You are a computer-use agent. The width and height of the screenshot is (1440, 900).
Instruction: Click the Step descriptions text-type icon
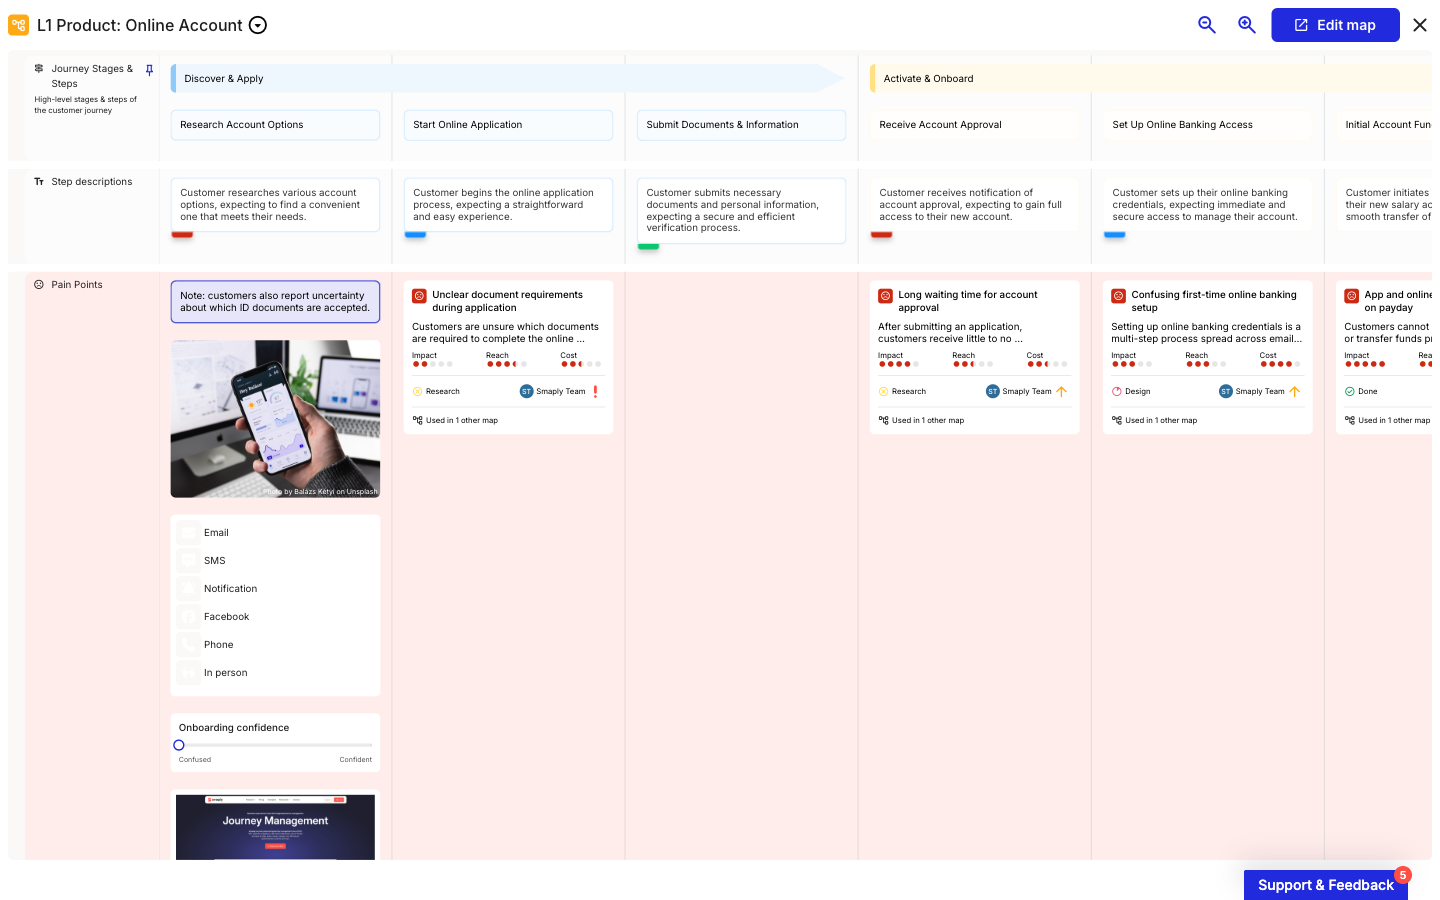pyautogui.click(x=39, y=182)
